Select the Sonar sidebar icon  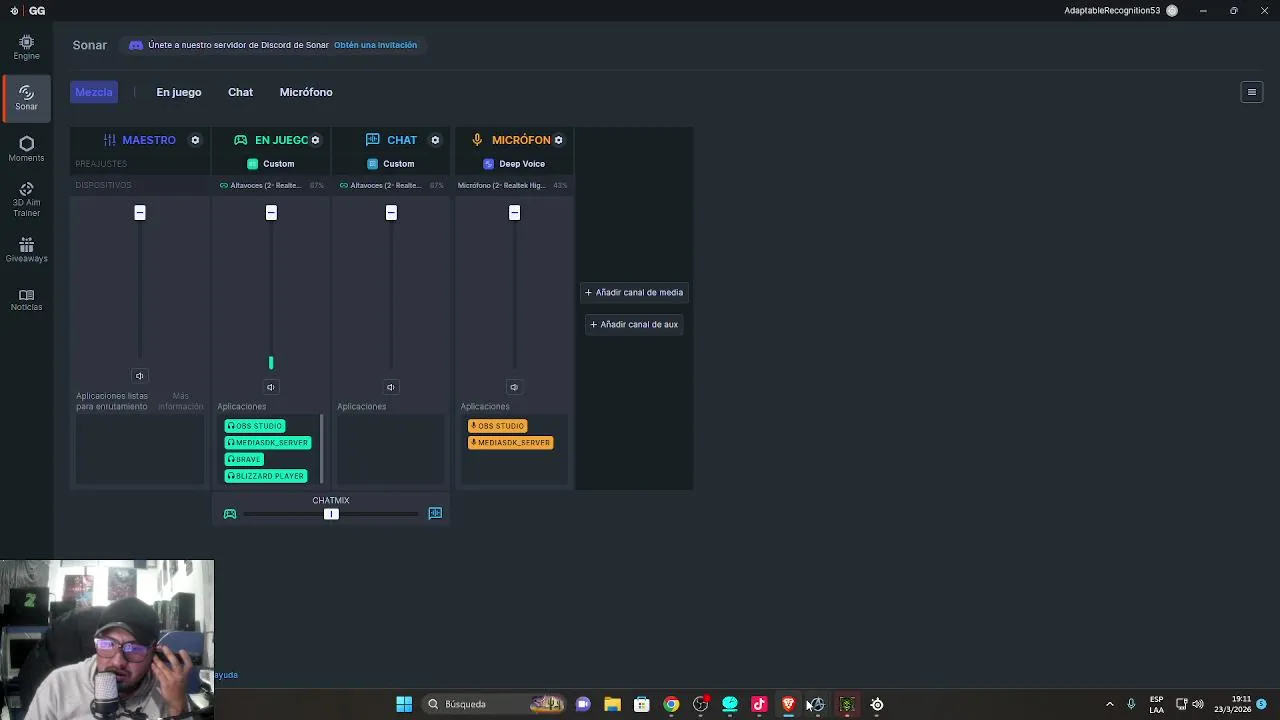click(x=26, y=97)
